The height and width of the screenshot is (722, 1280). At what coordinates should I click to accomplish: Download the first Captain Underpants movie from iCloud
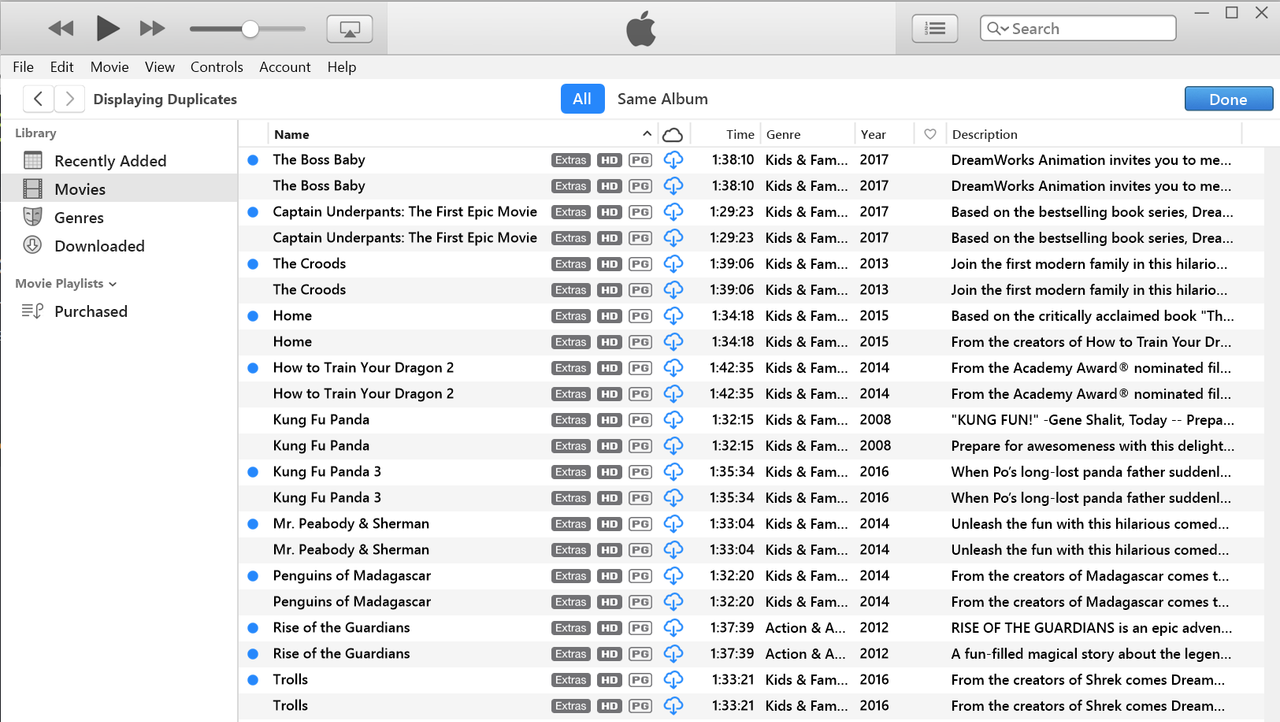[x=673, y=212]
